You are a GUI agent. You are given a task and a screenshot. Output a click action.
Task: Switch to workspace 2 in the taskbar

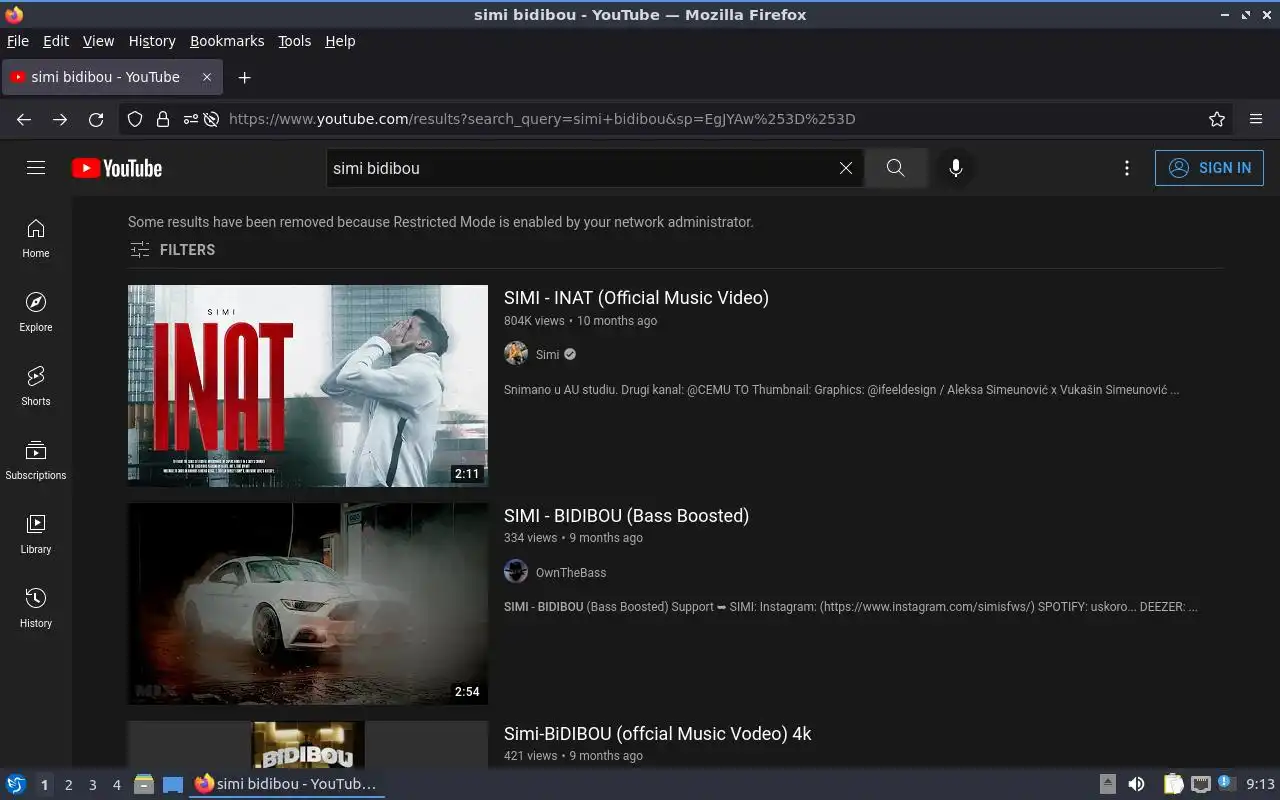(68, 785)
